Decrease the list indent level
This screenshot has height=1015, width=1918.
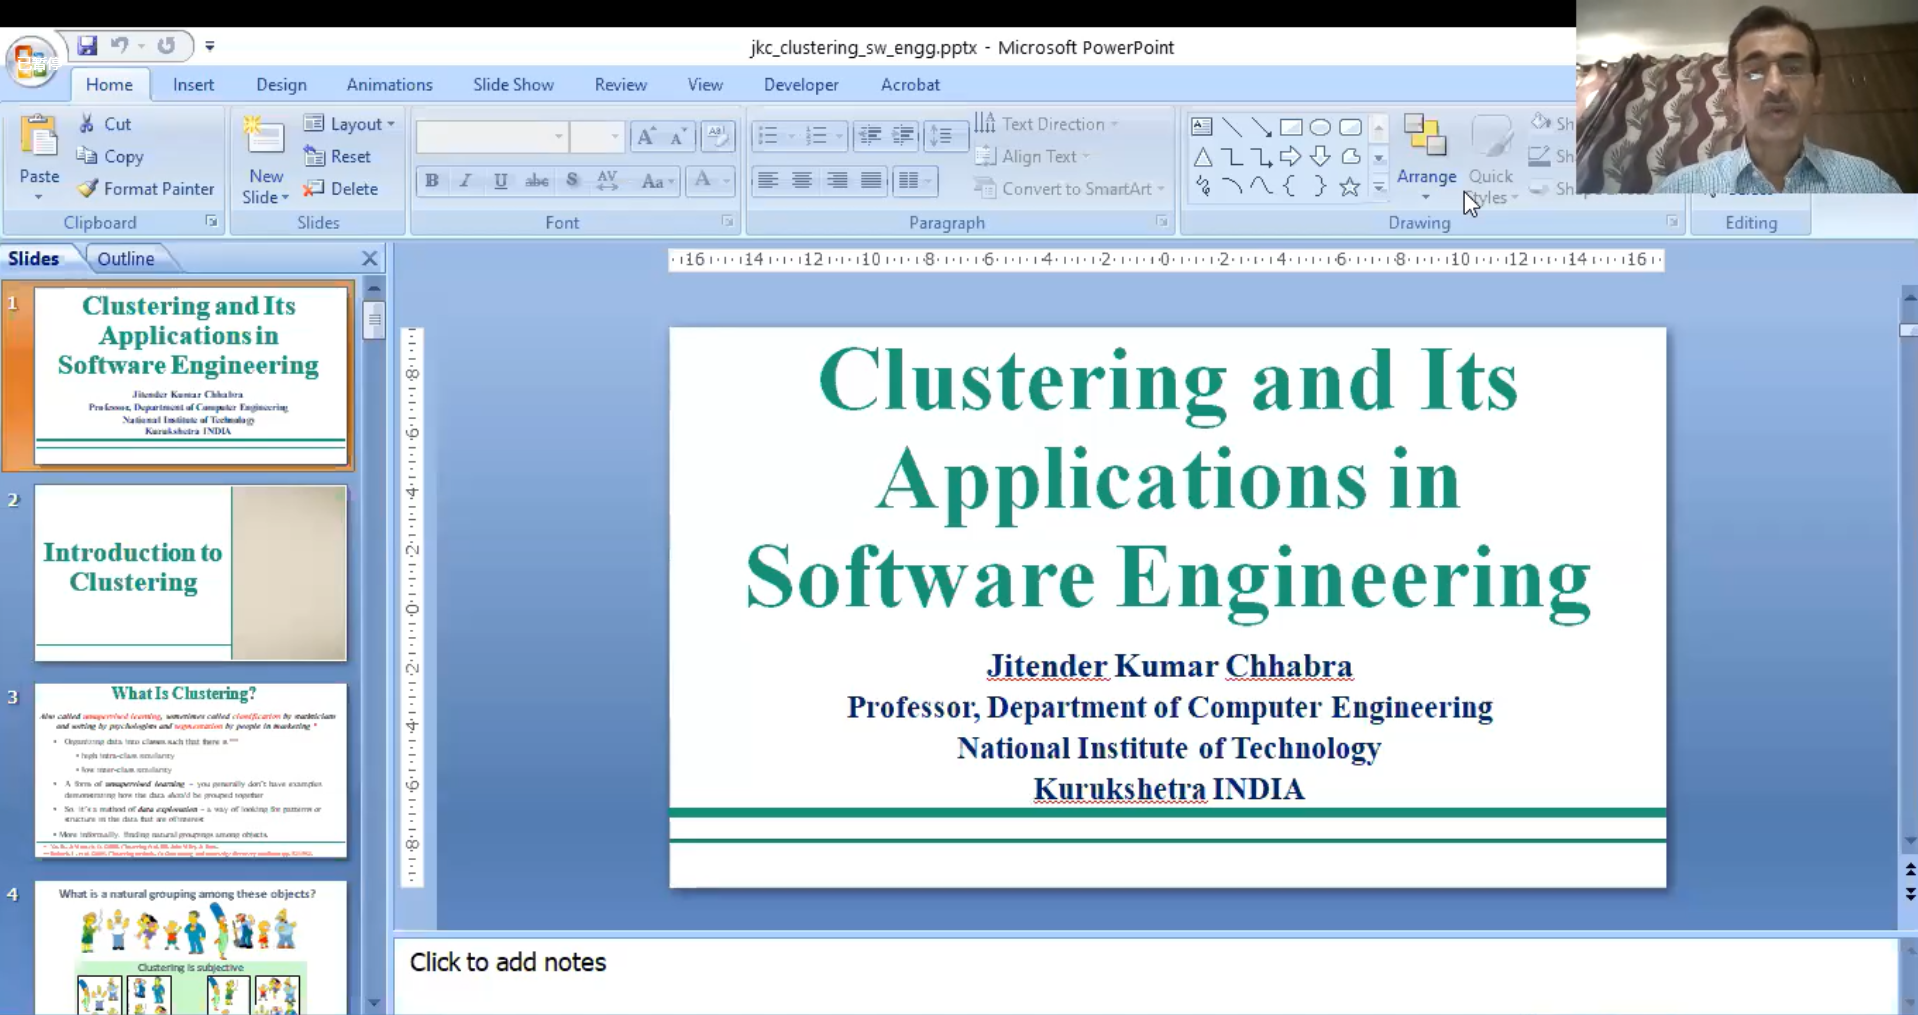coord(869,136)
